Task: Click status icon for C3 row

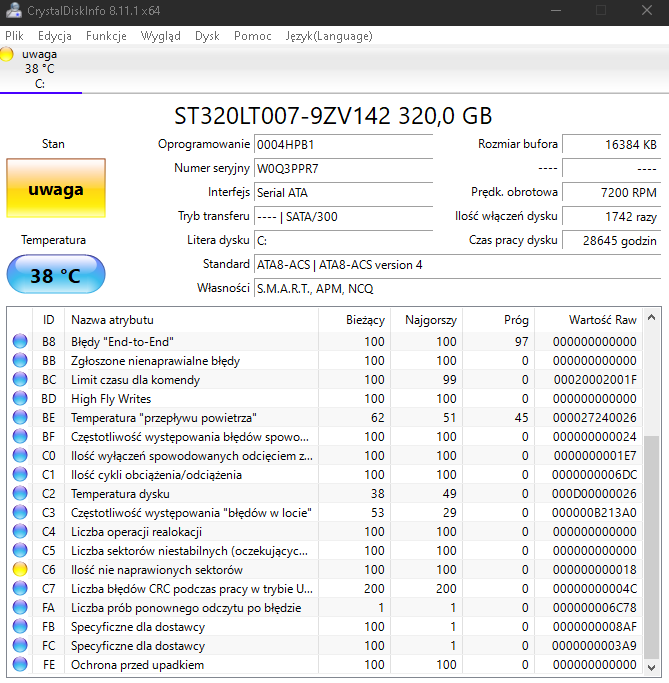Action: 20,512
